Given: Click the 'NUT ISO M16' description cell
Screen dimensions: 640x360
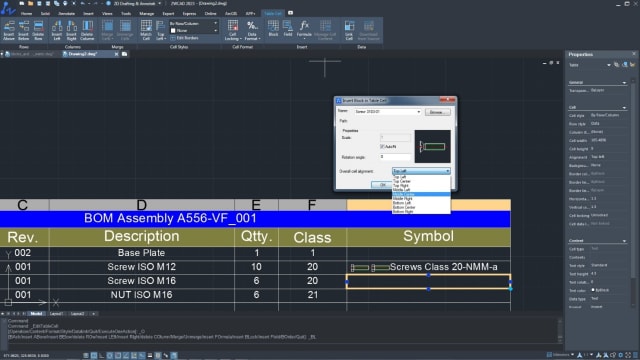Looking at the screenshot, I should (142, 295).
